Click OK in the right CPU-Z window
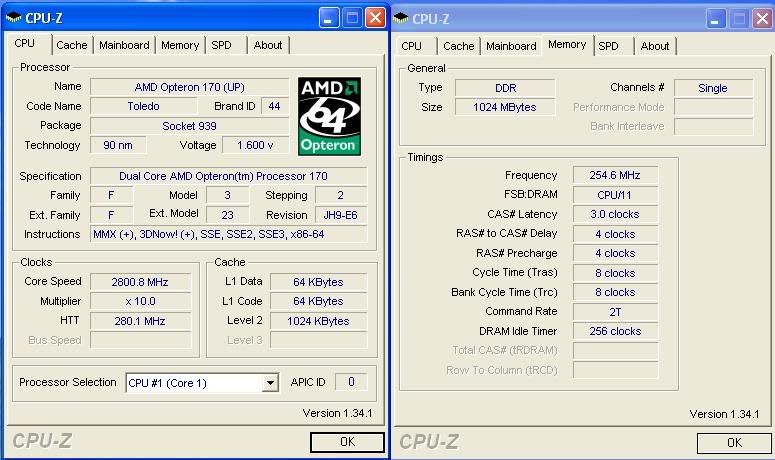This screenshot has width=775, height=460. [x=734, y=443]
